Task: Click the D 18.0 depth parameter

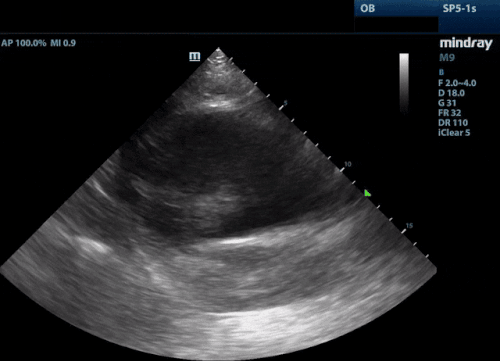Action: pos(451,93)
